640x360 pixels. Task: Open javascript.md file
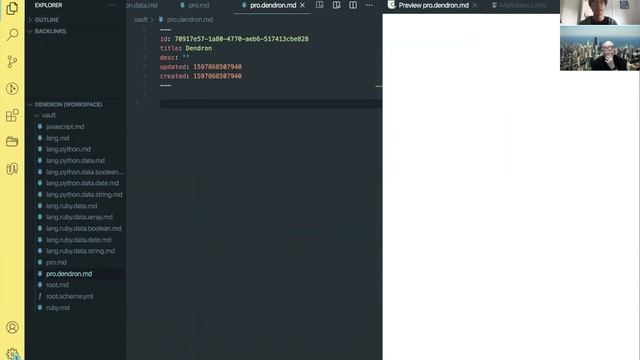pyautogui.click(x=65, y=127)
